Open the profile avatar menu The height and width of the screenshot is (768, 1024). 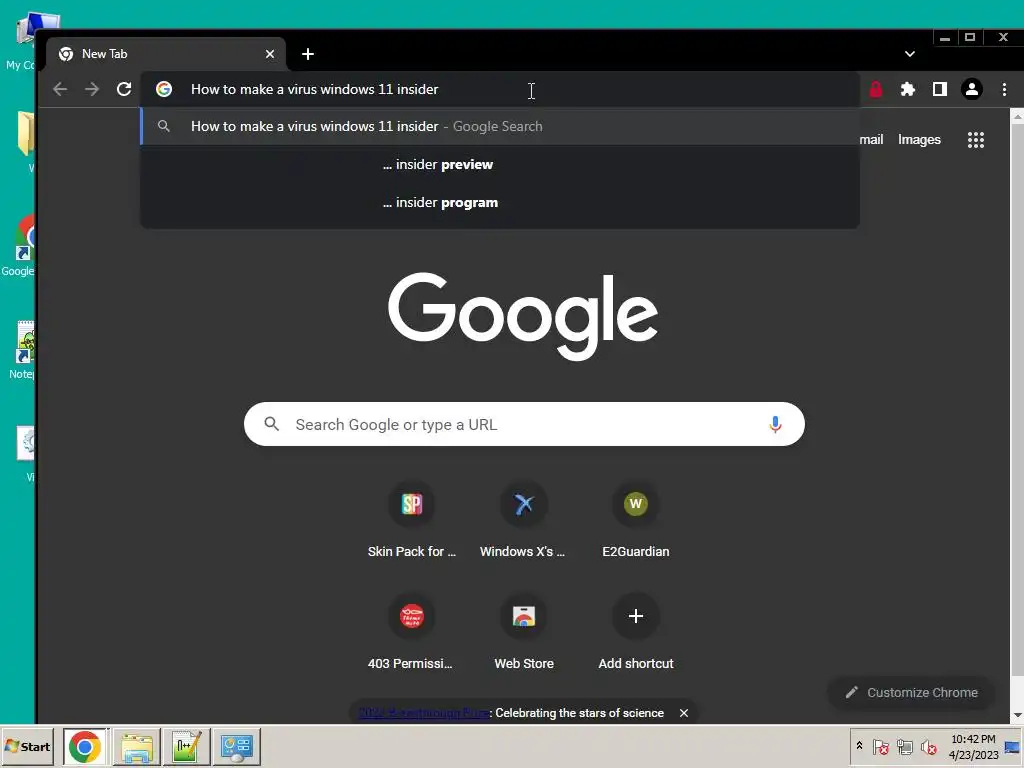[972, 89]
